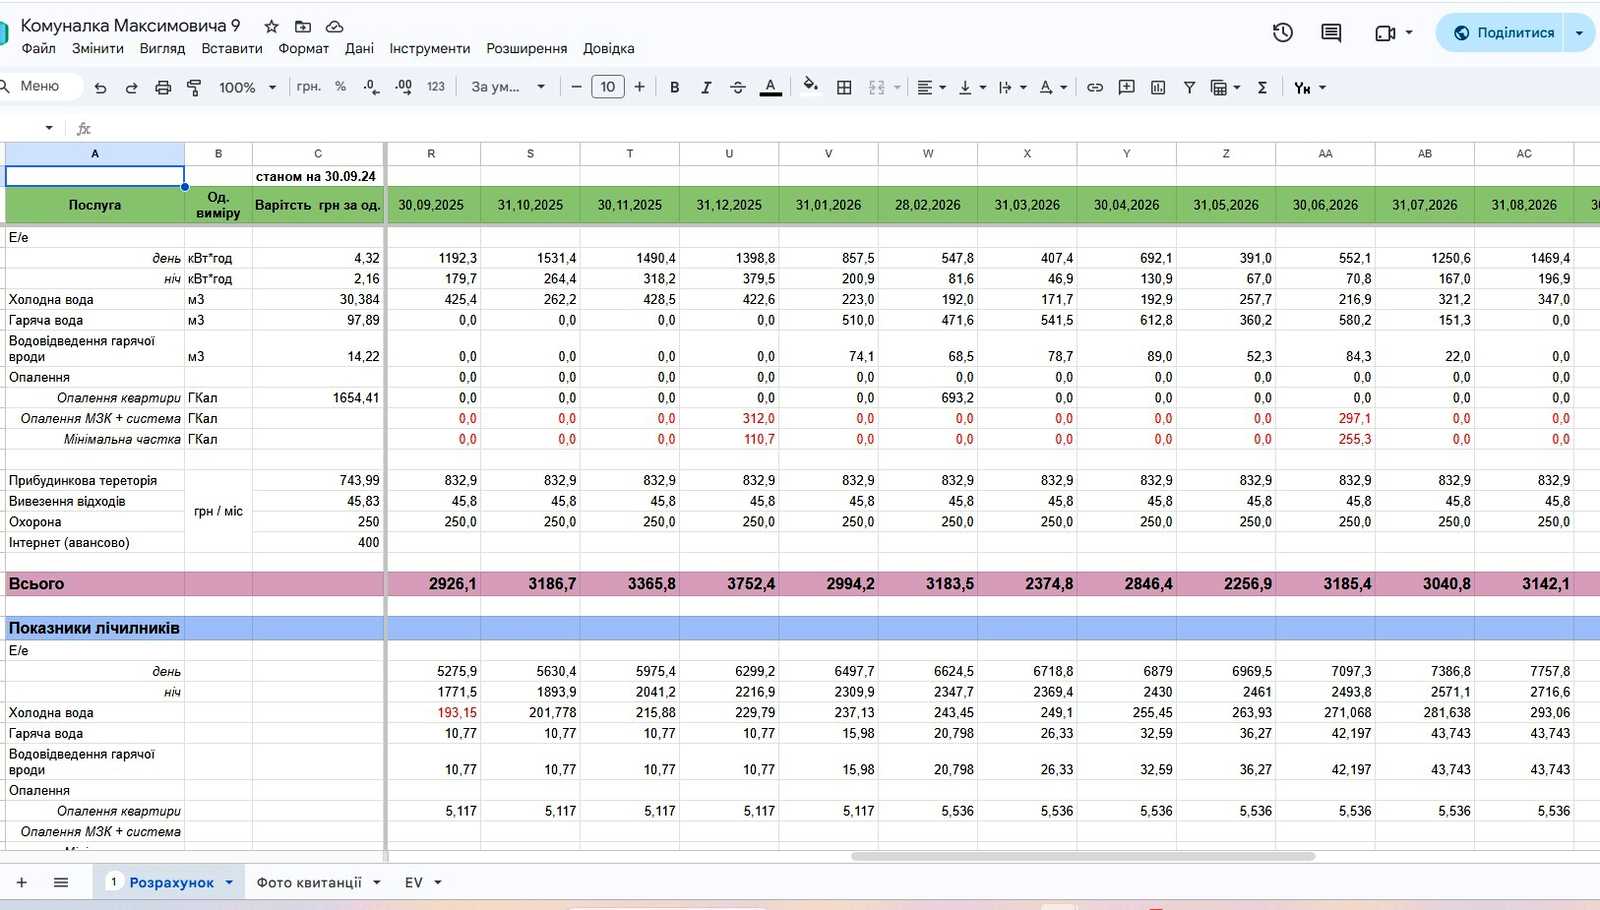Open the Розрахунок sheet tab menu arrow
The width and height of the screenshot is (1600, 910).
click(229, 882)
